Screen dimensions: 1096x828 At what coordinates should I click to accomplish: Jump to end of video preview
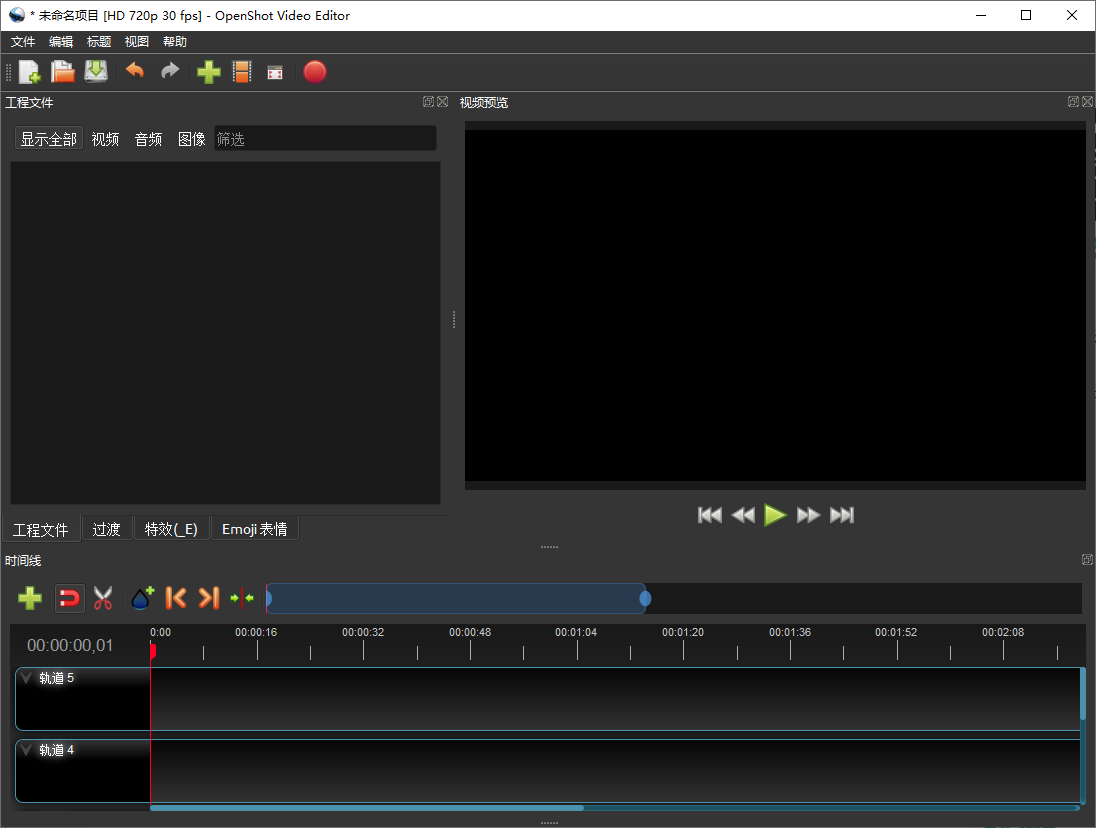842,515
